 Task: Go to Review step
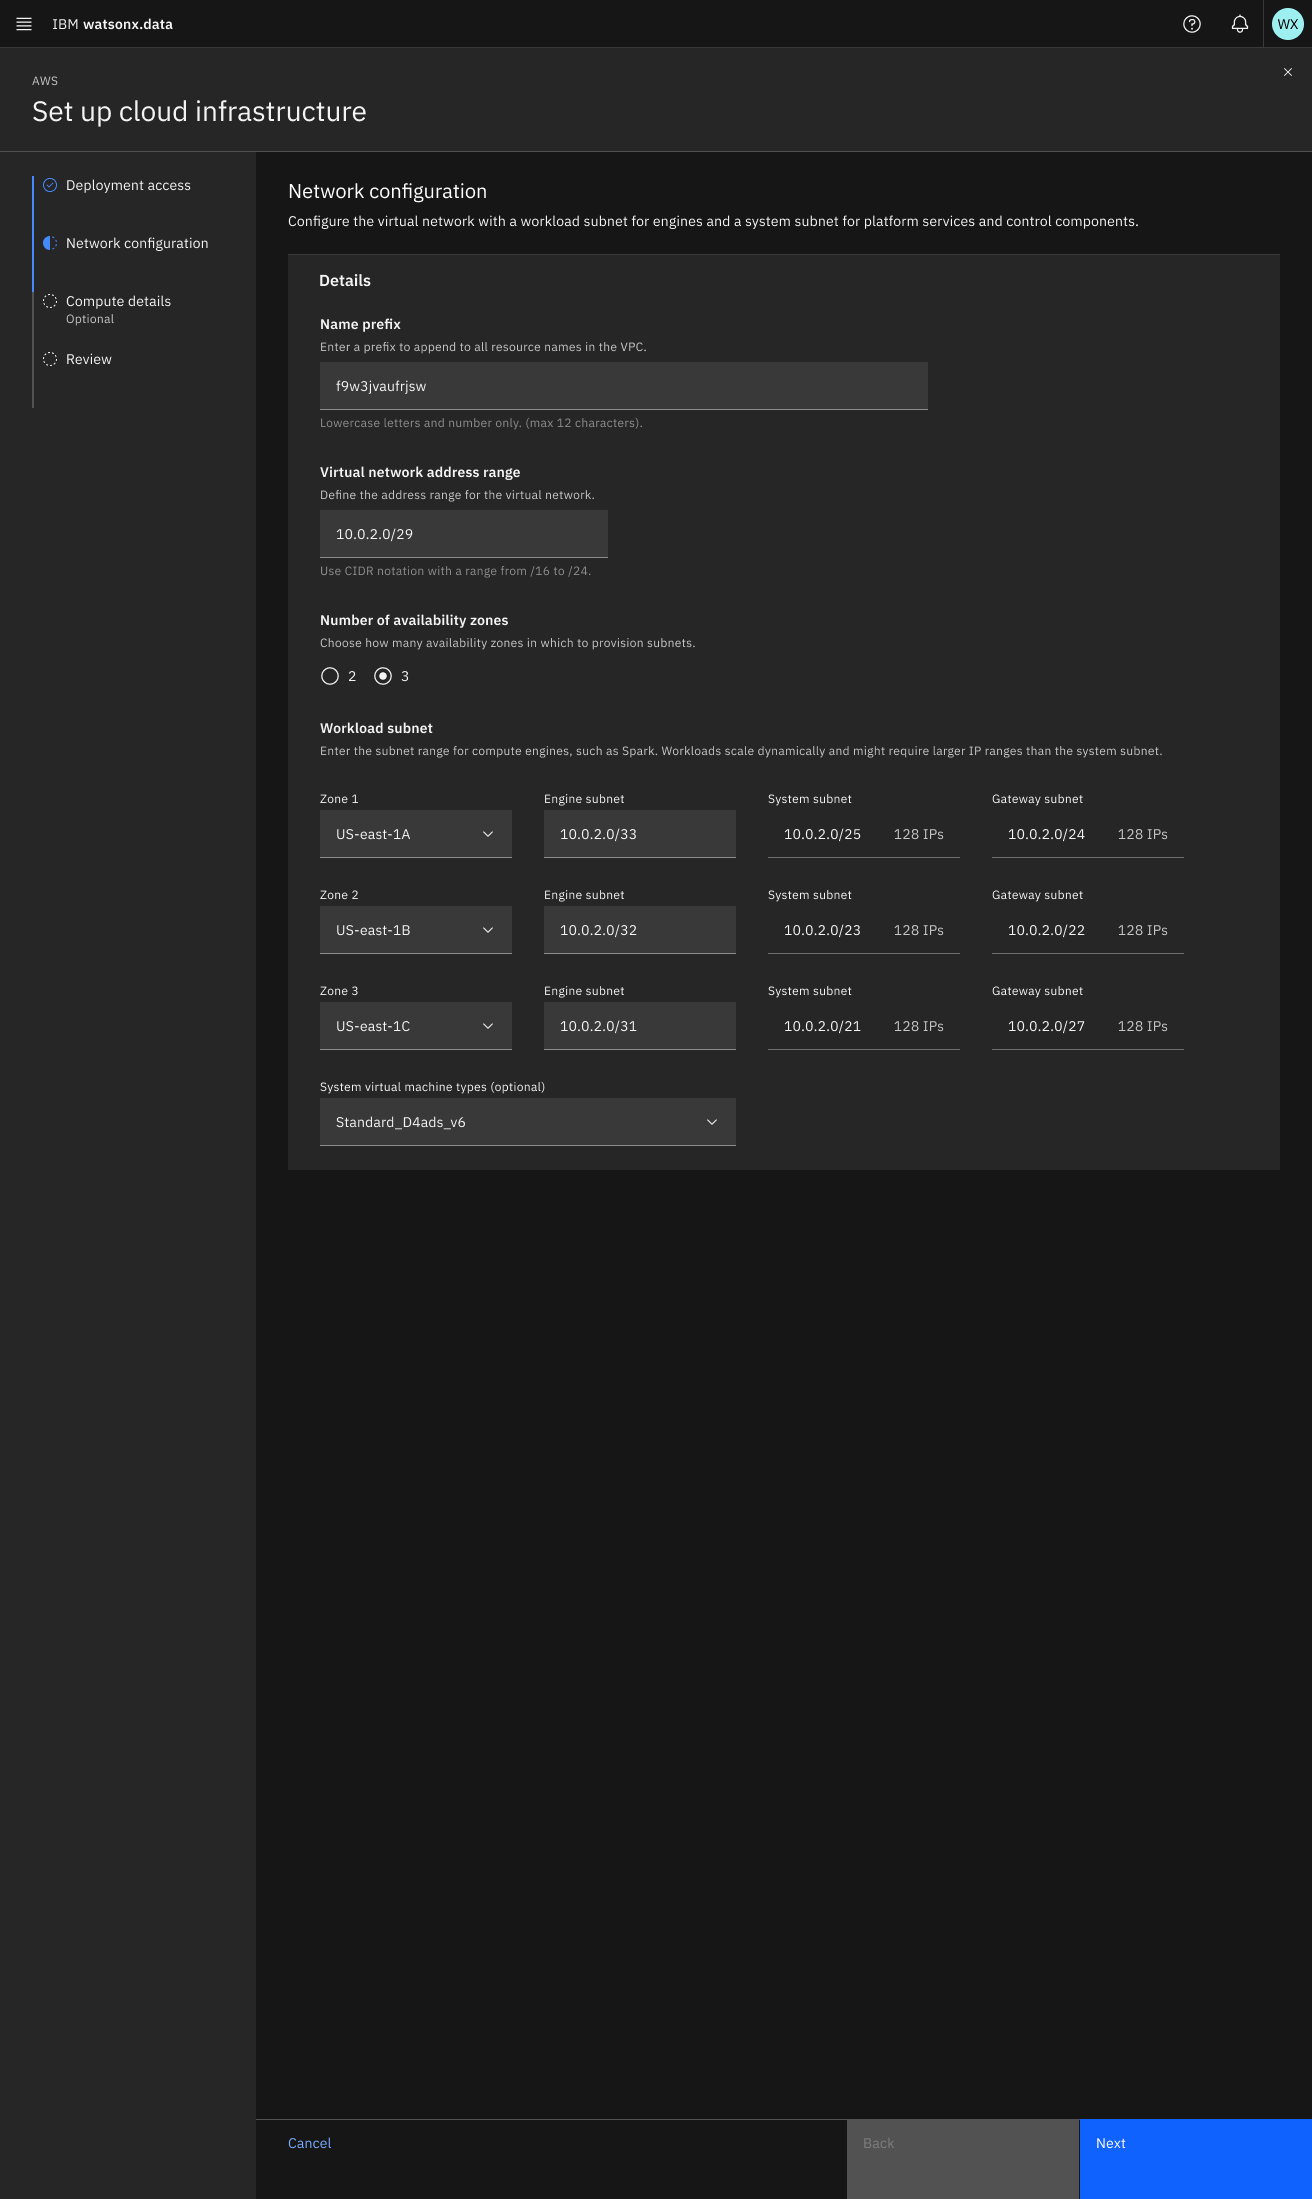pyautogui.click(x=89, y=359)
